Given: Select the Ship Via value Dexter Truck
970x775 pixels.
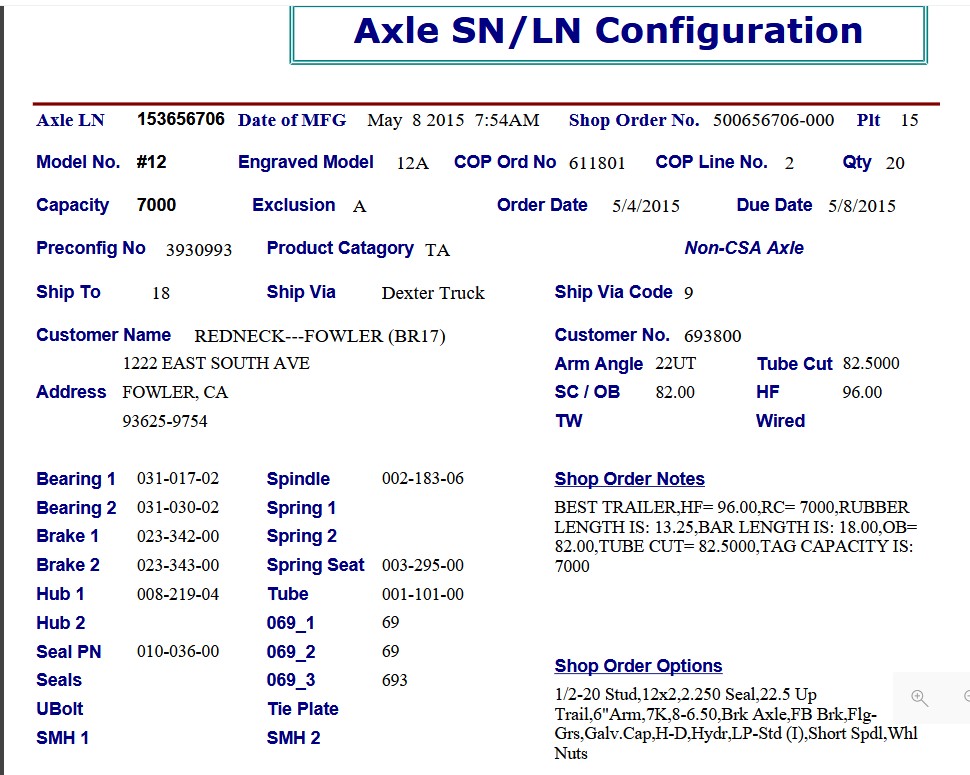Looking at the screenshot, I should 433,293.
